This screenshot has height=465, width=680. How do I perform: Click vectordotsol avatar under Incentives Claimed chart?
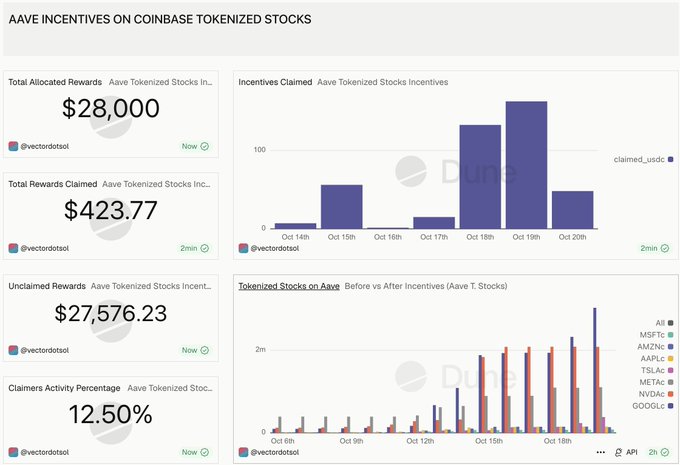coord(243,248)
